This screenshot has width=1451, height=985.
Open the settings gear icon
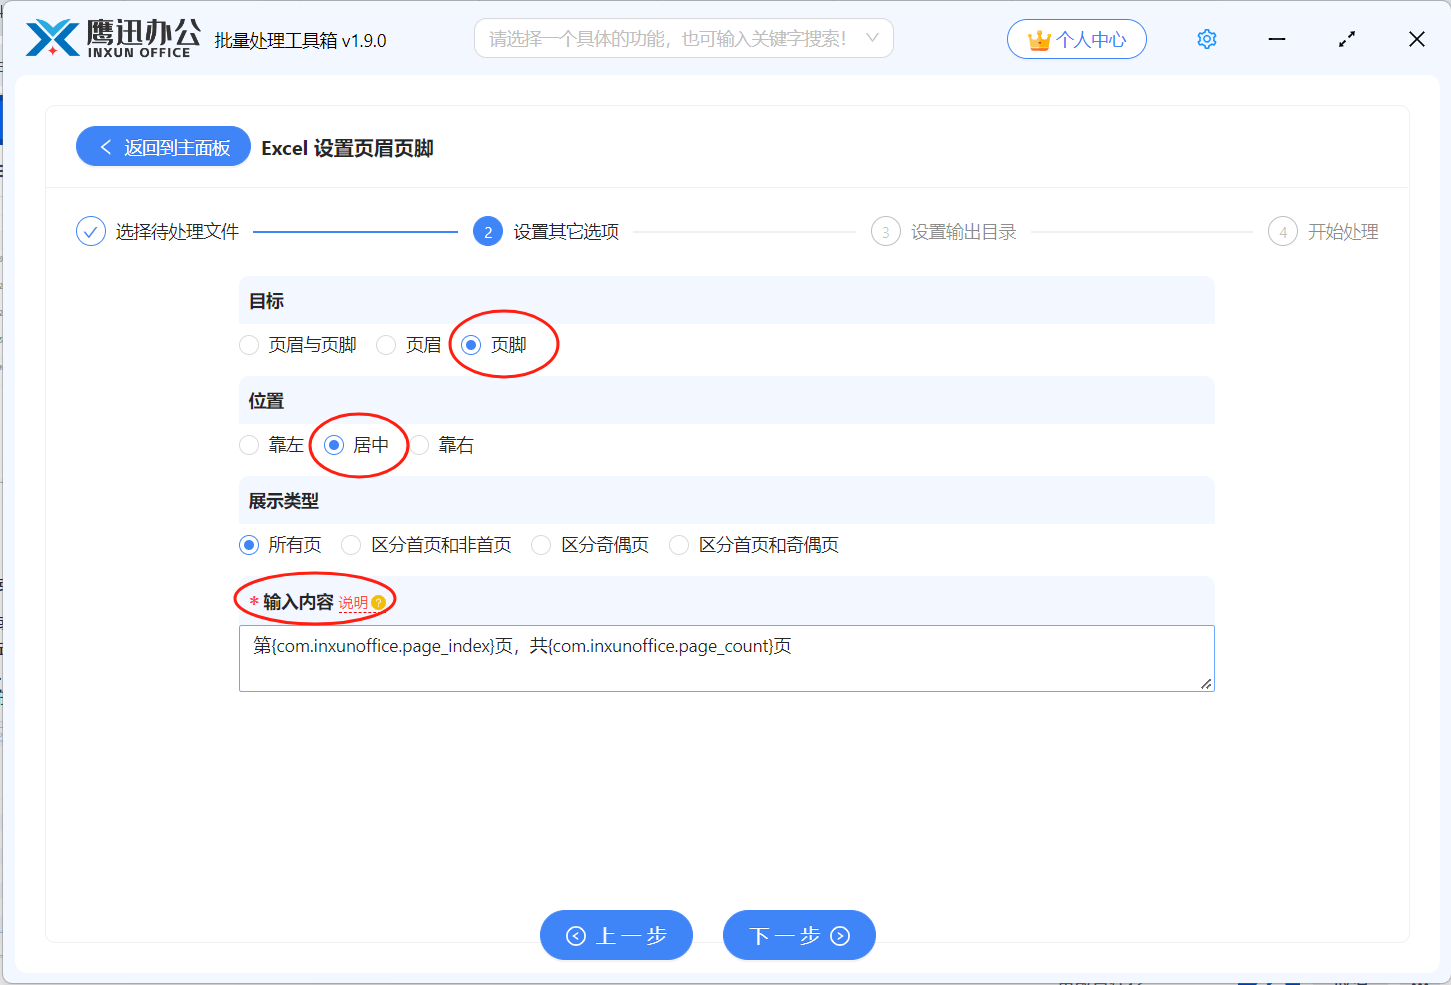click(1206, 39)
